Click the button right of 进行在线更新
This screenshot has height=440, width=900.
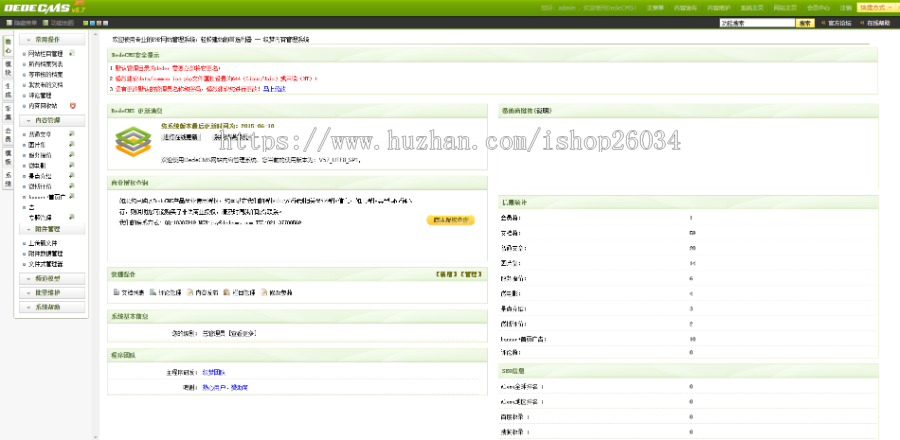pyautogui.click(x=231, y=137)
